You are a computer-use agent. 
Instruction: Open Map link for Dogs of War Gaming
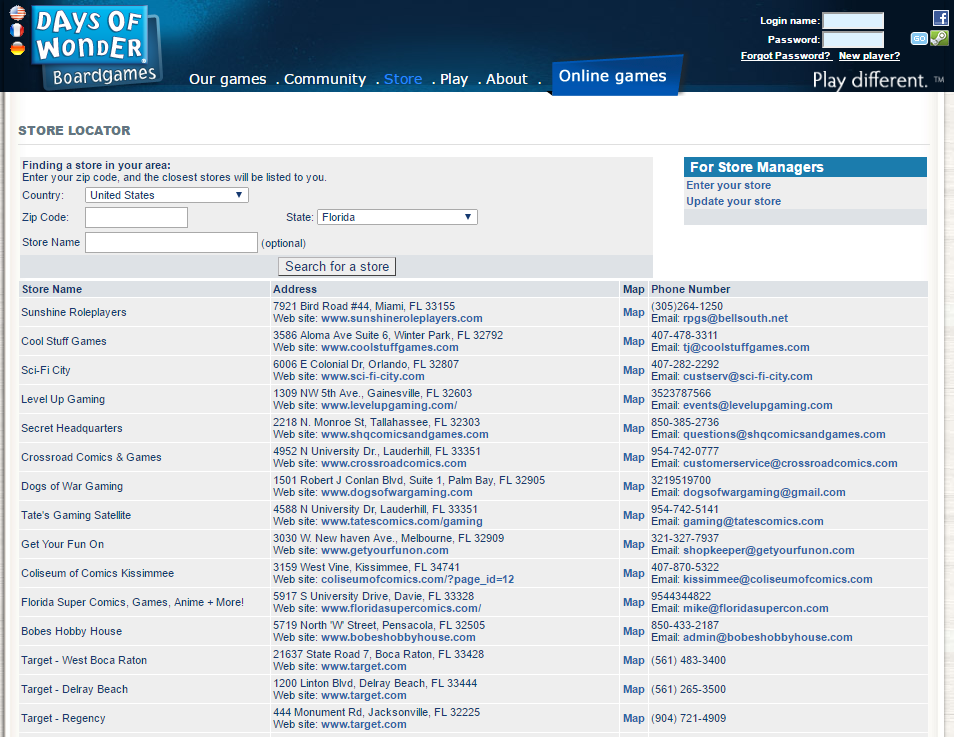(x=633, y=486)
